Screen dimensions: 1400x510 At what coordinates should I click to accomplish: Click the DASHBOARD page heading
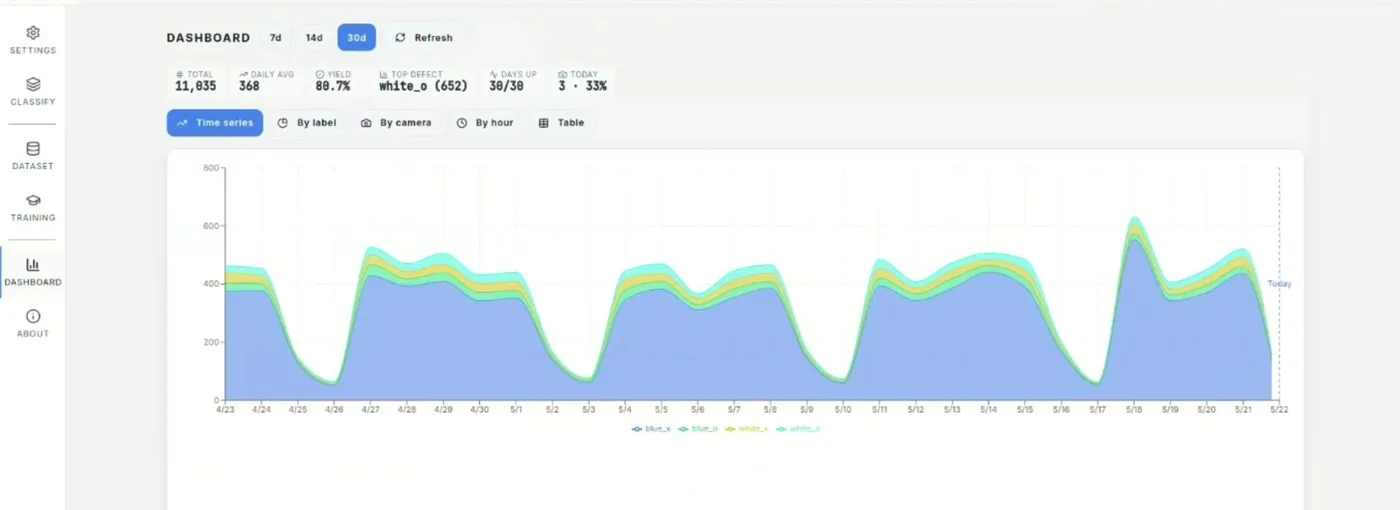point(208,38)
